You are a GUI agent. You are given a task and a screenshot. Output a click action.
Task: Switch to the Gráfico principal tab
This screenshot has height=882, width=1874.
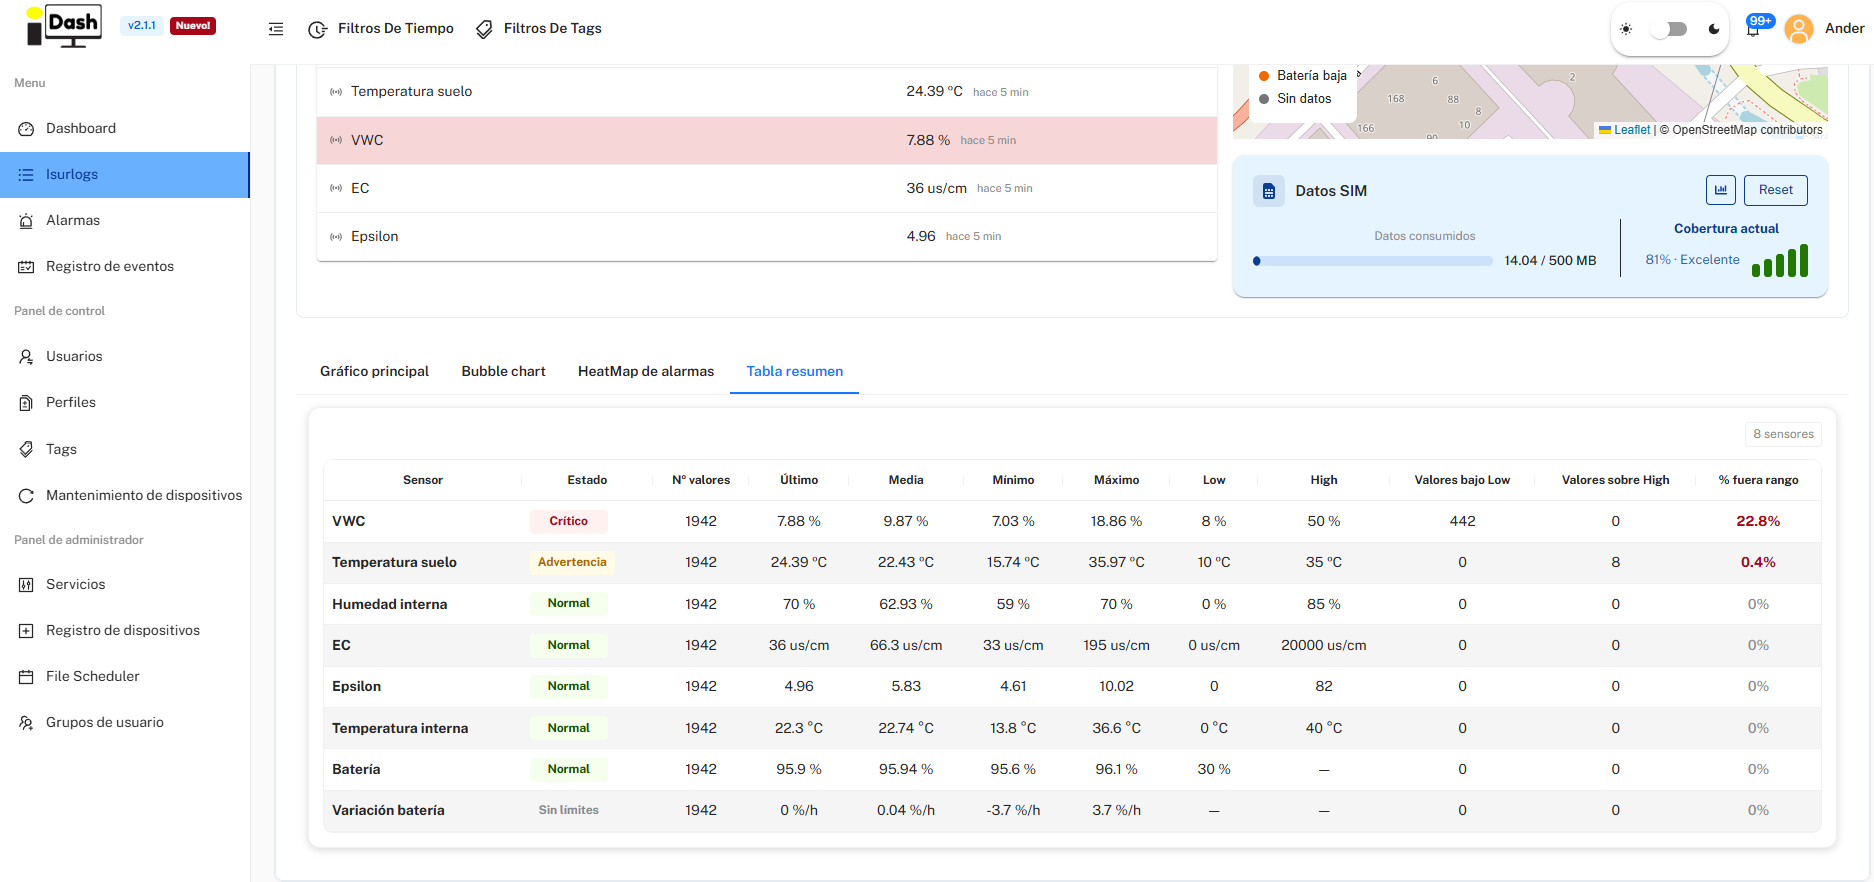click(374, 371)
